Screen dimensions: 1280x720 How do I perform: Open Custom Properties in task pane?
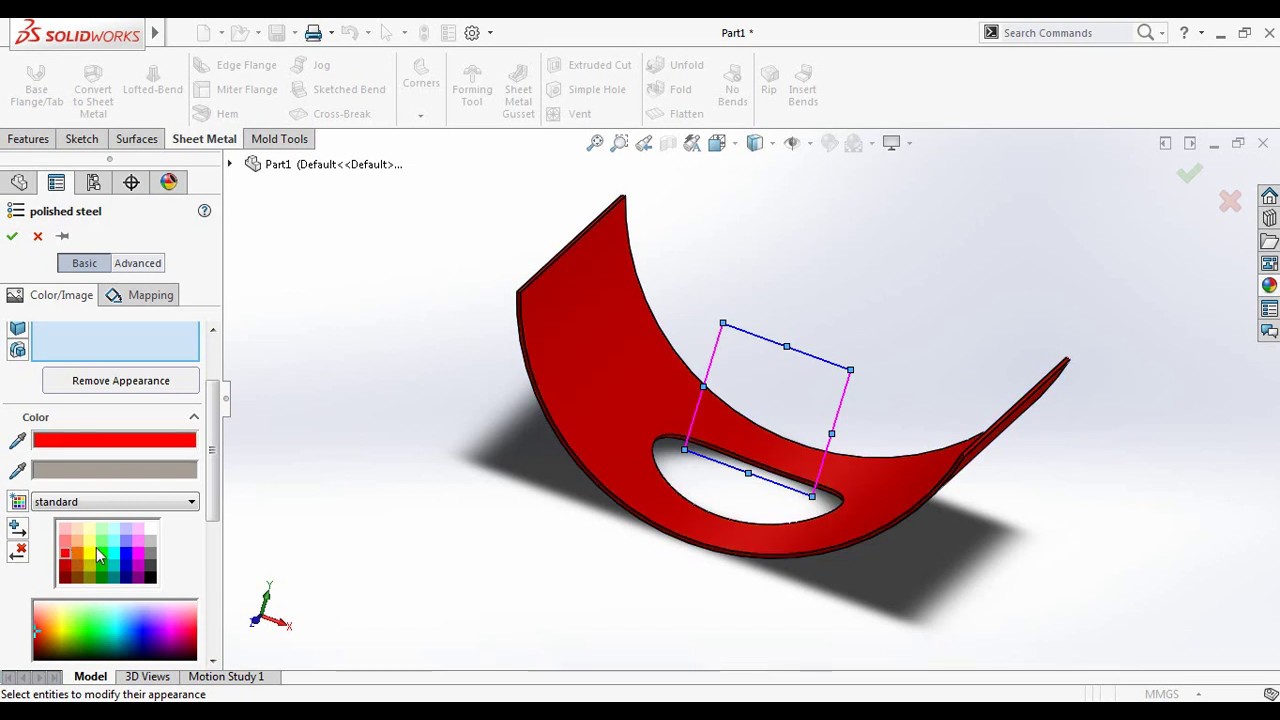point(1269,309)
